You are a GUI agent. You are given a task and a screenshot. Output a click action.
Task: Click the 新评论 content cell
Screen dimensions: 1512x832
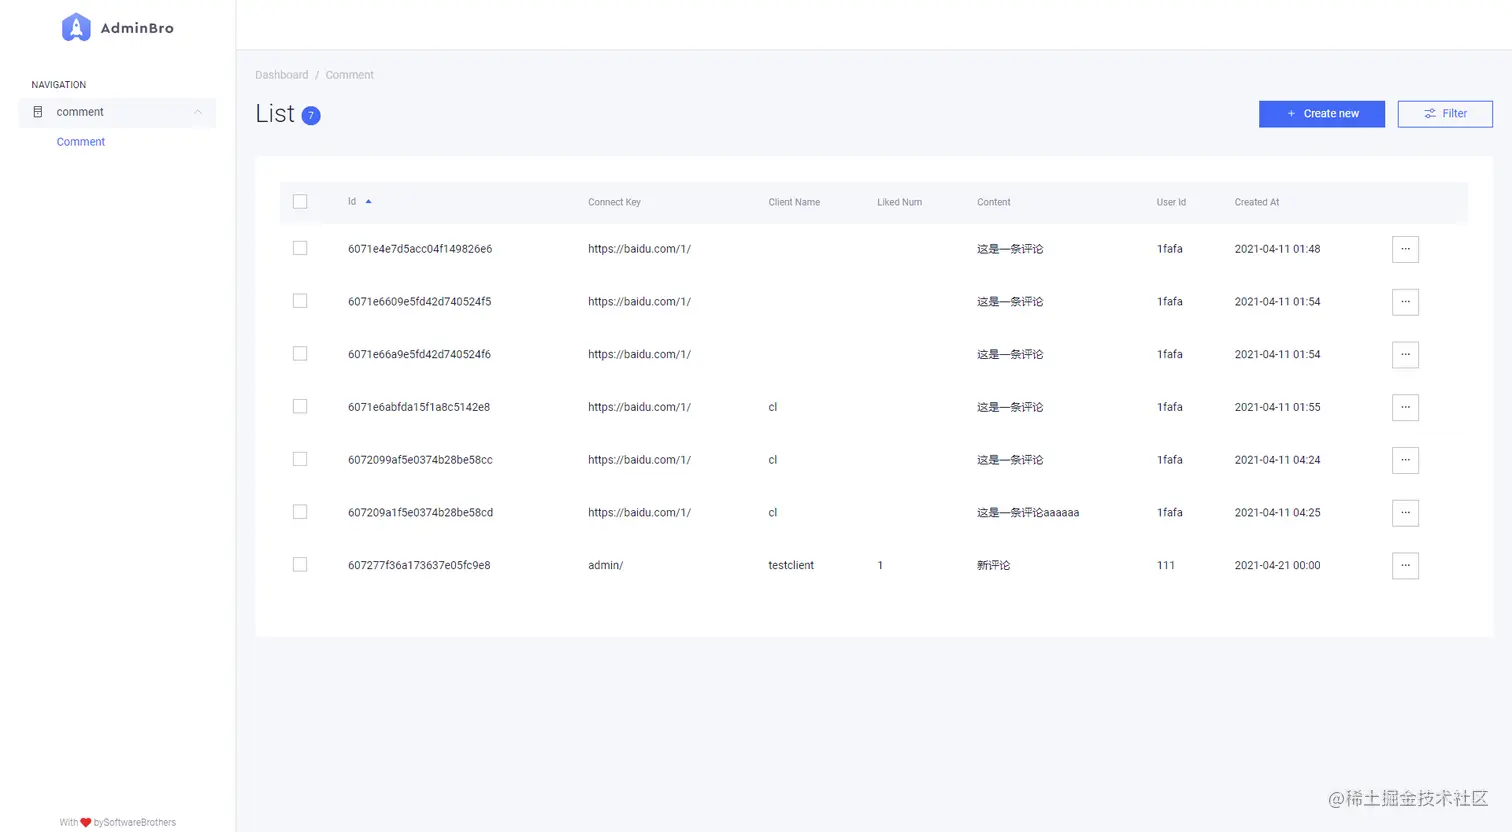[x=994, y=566]
